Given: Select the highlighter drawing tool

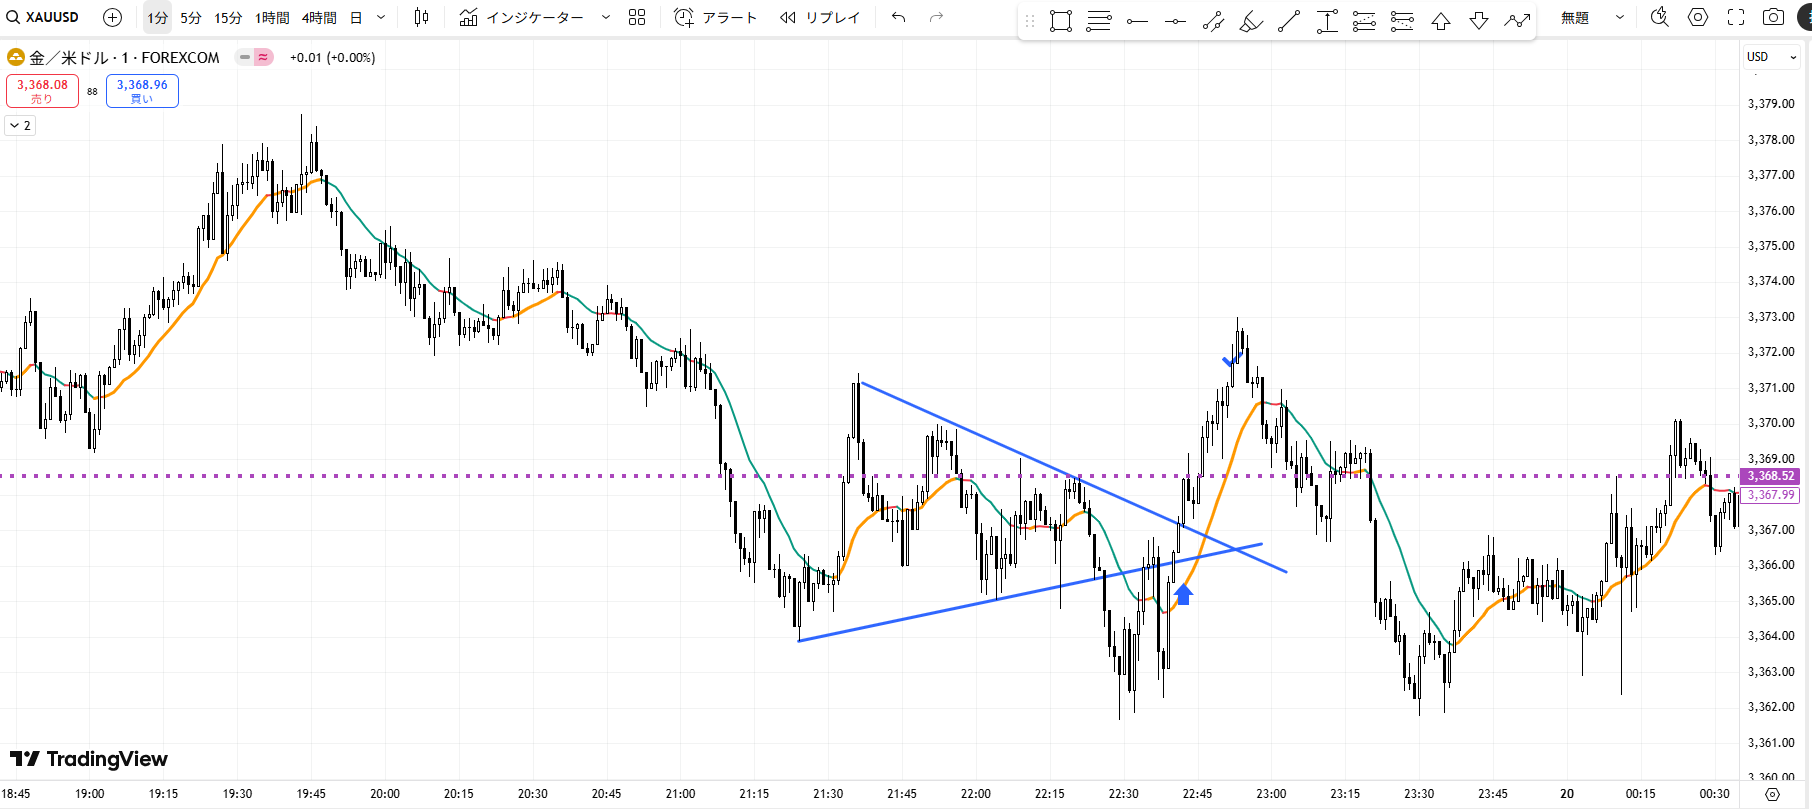Looking at the screenshot, I should click(x=1251, y=20).
